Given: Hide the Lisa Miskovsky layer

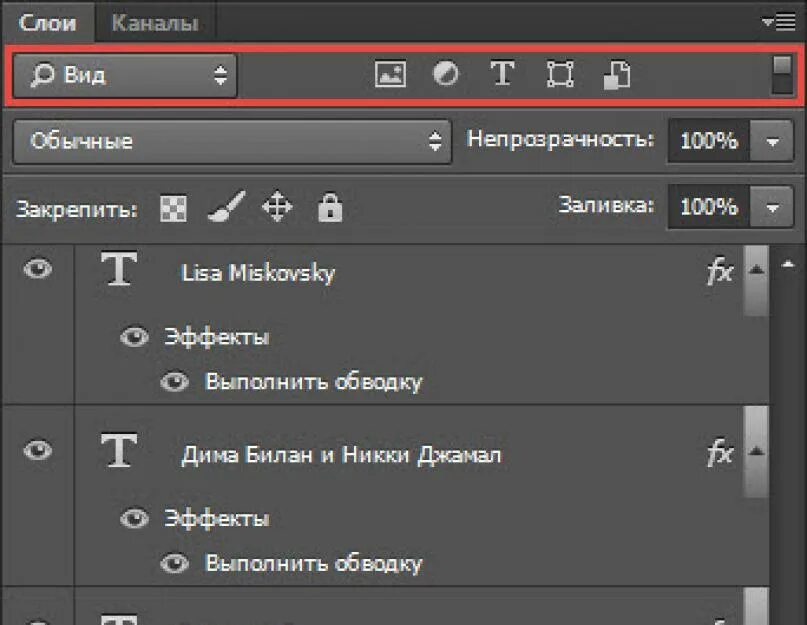Looking at the screenshot, I should tap(38, 269).
